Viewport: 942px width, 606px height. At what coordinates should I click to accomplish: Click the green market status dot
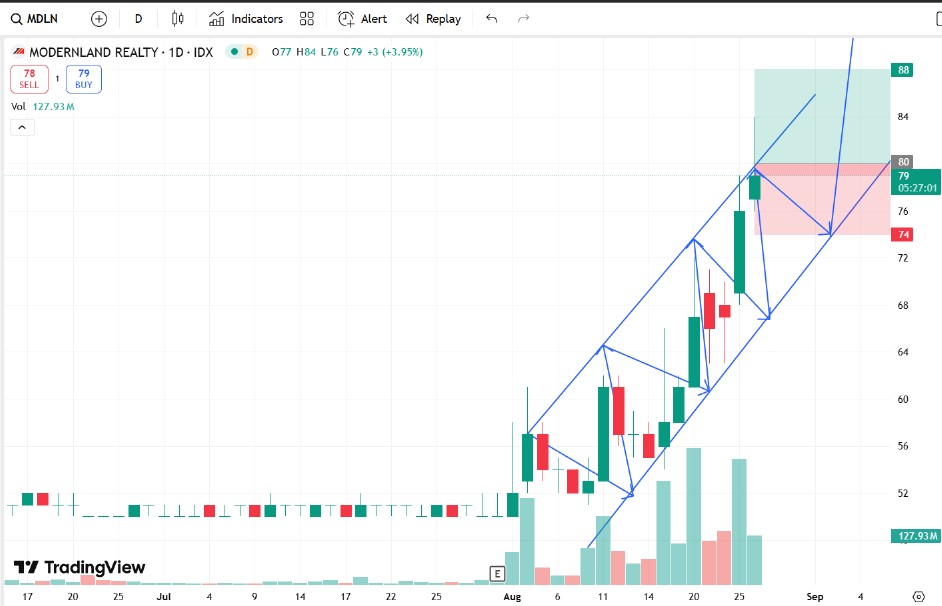pyautogui.click(x=234, y=52)
